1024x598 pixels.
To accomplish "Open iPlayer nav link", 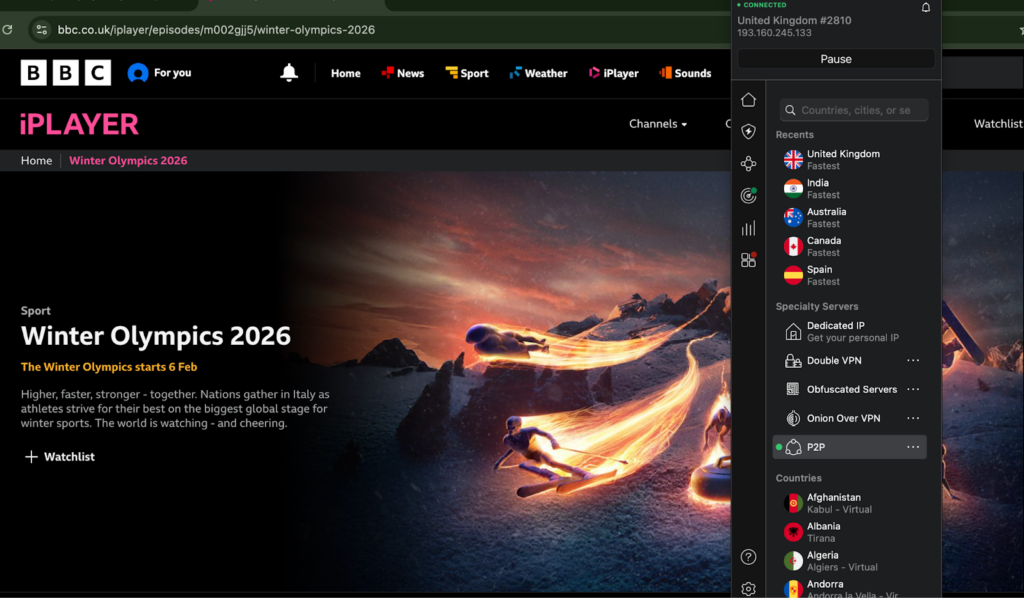I will [x=613, y=73].
